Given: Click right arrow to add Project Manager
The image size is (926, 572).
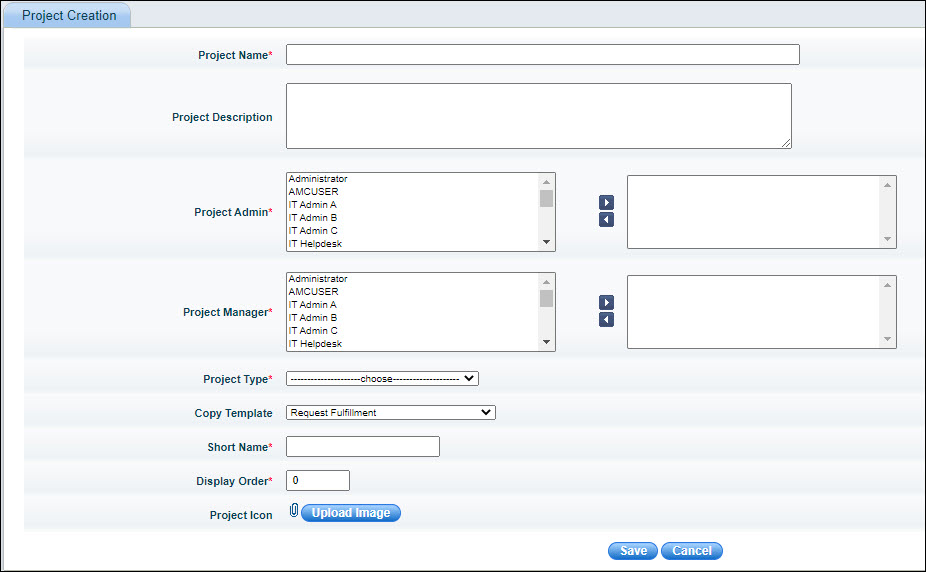Looking at the screenshot, I should coord(606,303).
